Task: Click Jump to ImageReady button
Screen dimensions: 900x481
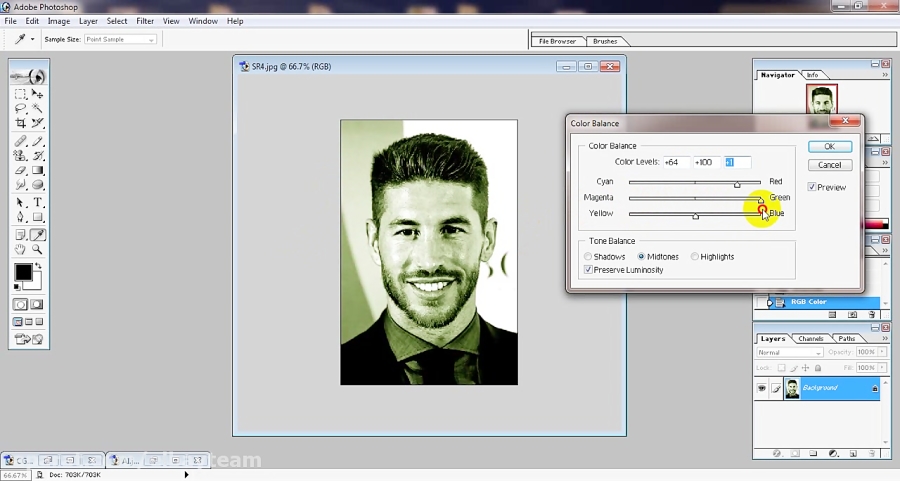Action: 29,339
